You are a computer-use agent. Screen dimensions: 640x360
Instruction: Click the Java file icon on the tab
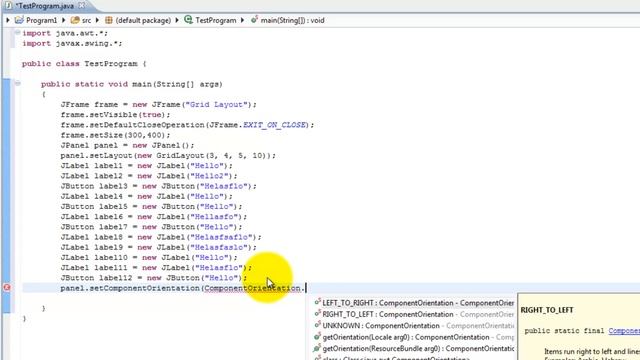tap(8, 6)
